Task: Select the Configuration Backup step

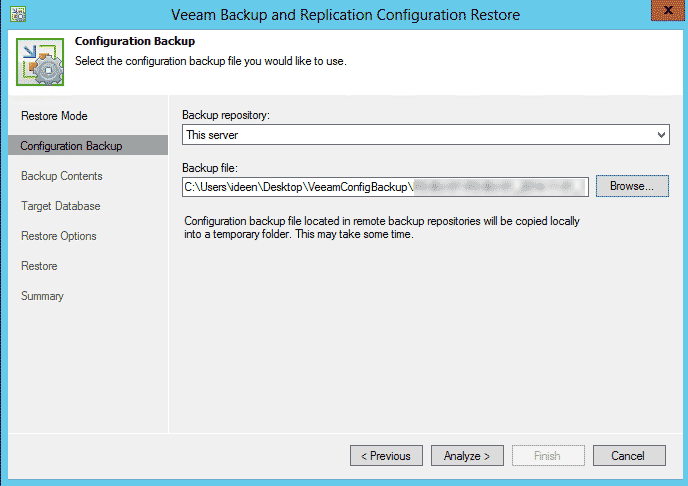Action: click(88, 146)
